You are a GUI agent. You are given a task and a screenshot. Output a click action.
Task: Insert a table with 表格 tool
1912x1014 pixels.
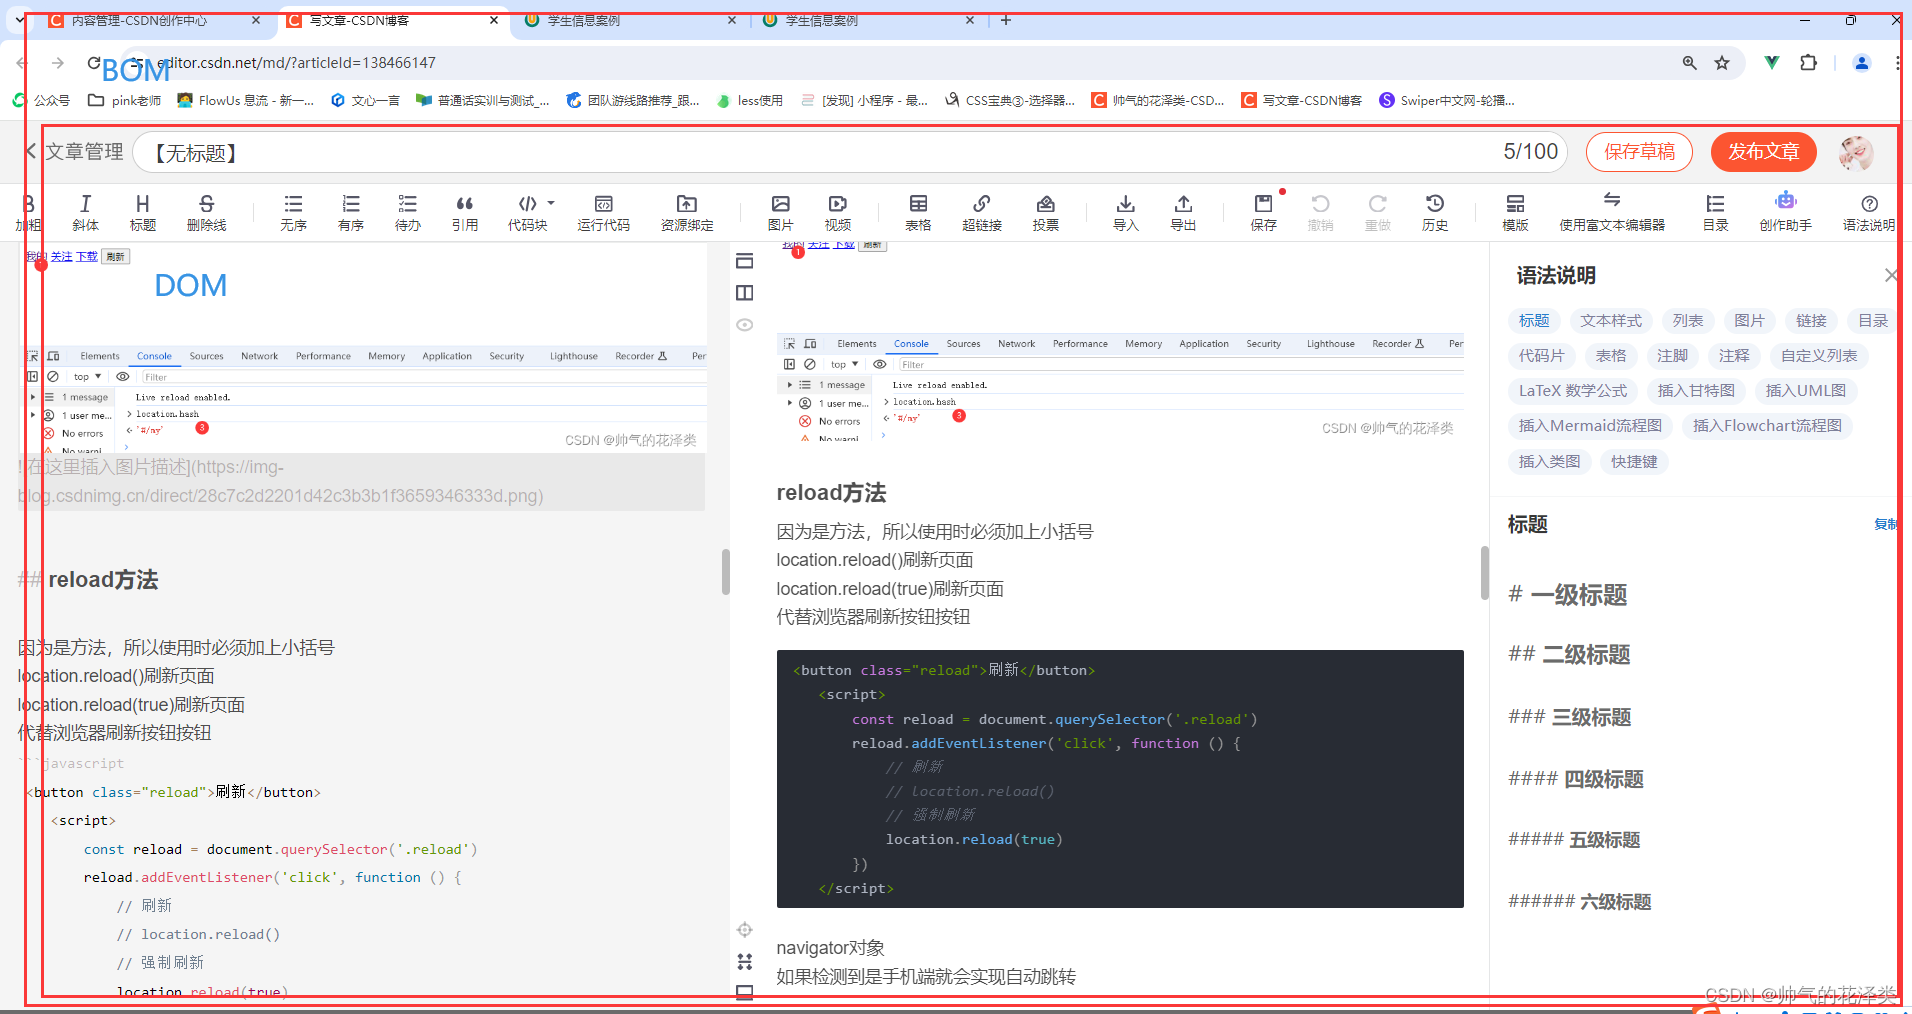(918, 213)
